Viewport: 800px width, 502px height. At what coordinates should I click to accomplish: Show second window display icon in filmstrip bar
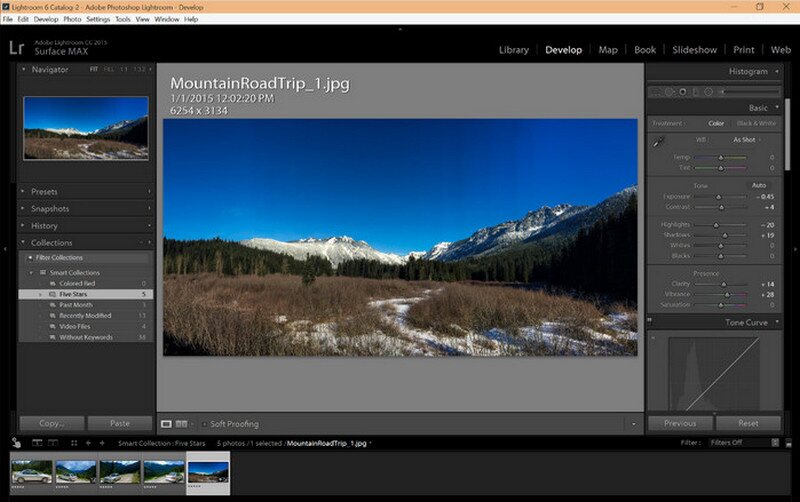53,443
